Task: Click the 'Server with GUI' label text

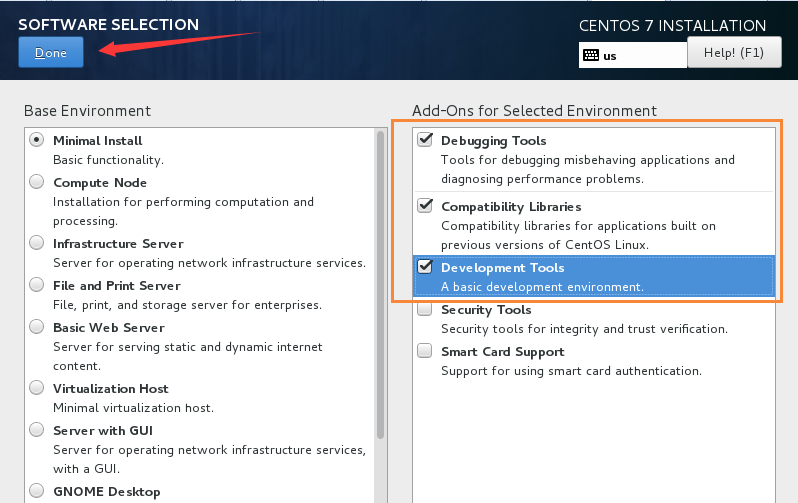Action: pos(103,431)
